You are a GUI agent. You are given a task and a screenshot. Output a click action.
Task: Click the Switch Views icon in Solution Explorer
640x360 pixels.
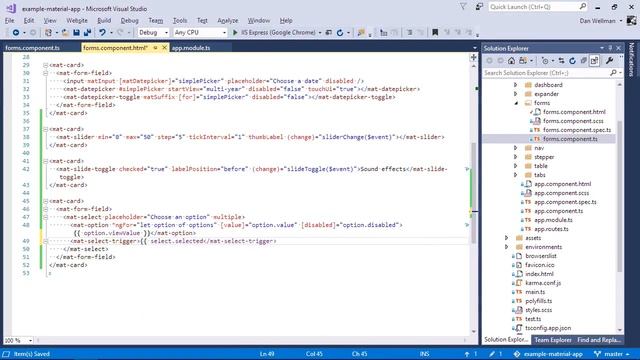(x=523, y=61)
